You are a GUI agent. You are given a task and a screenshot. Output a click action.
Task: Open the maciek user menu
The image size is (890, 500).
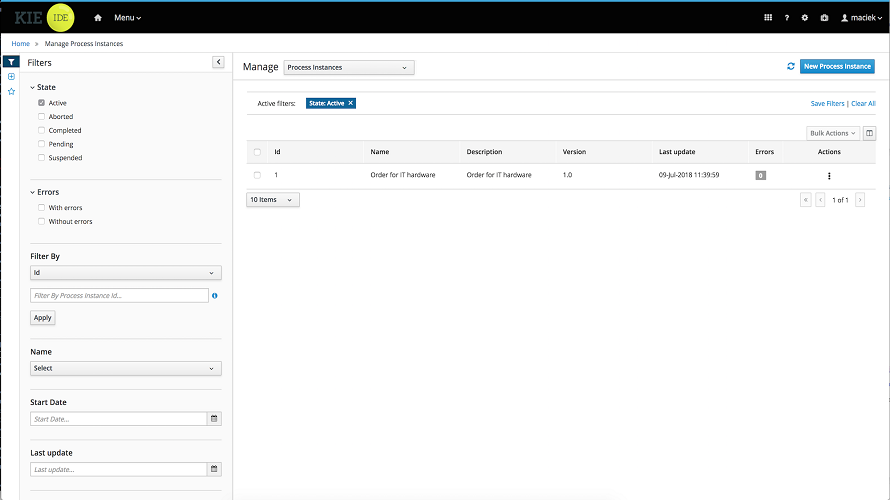point(861,18)
